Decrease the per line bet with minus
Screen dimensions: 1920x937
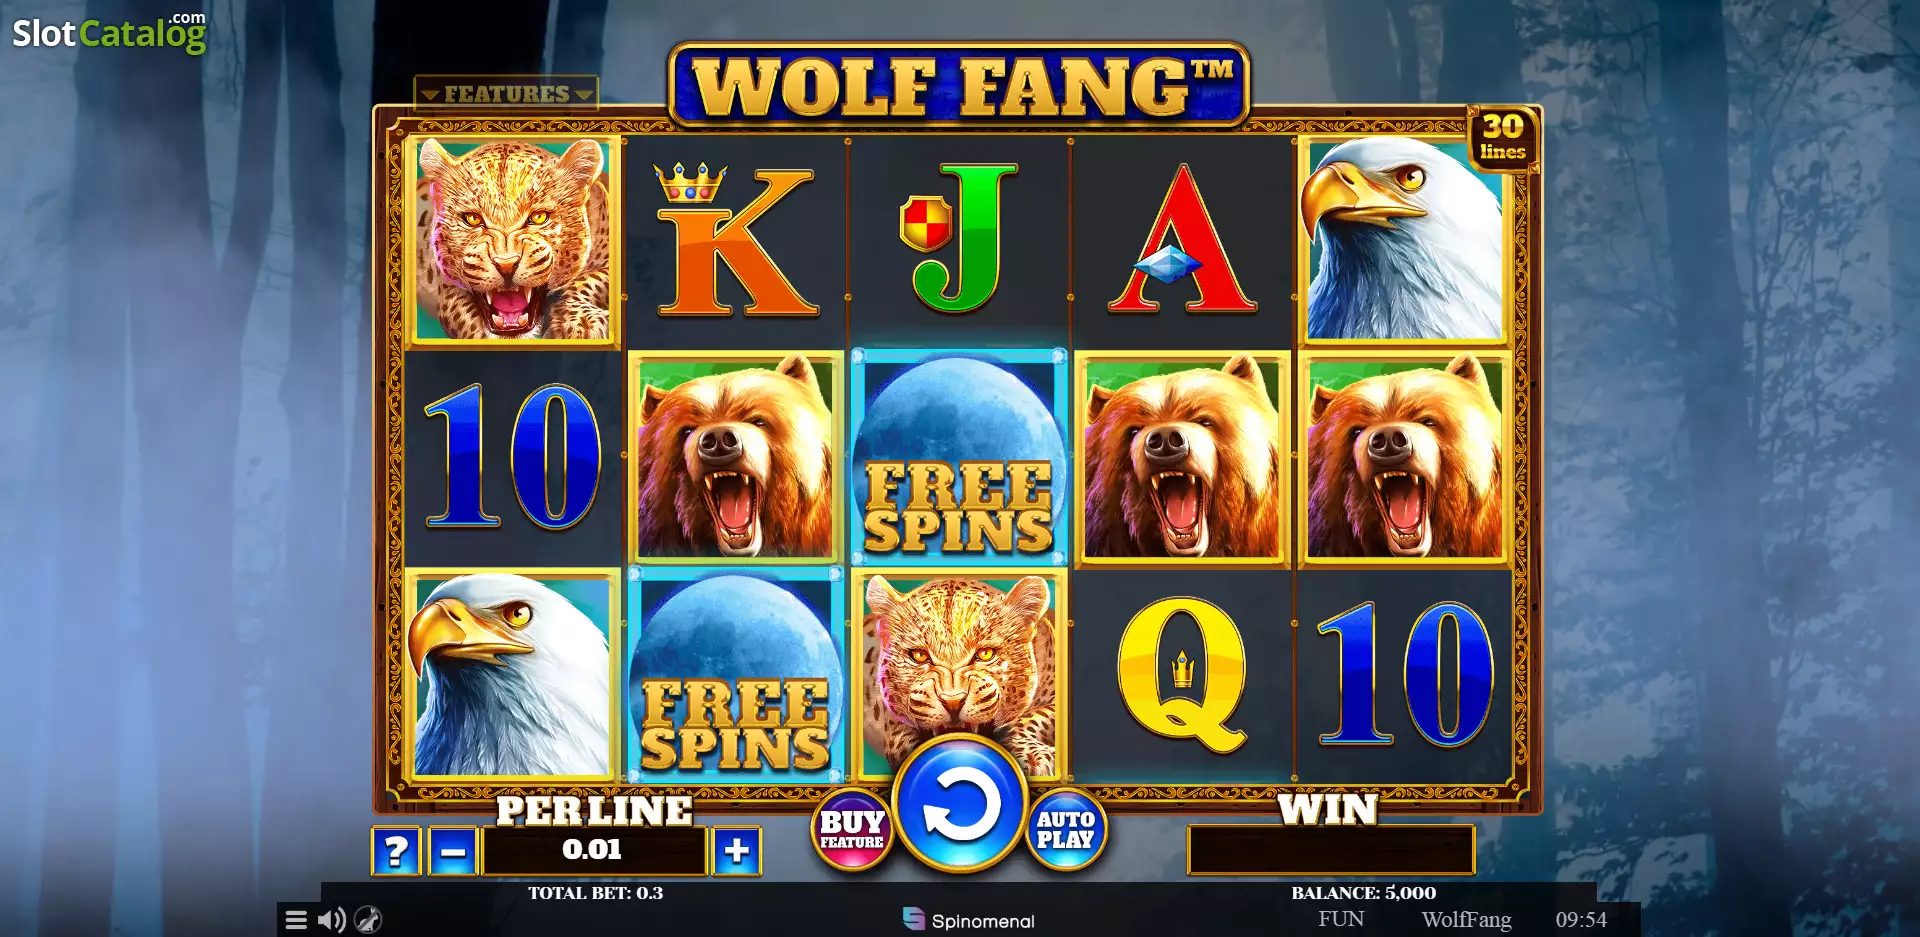pos(453,851)
